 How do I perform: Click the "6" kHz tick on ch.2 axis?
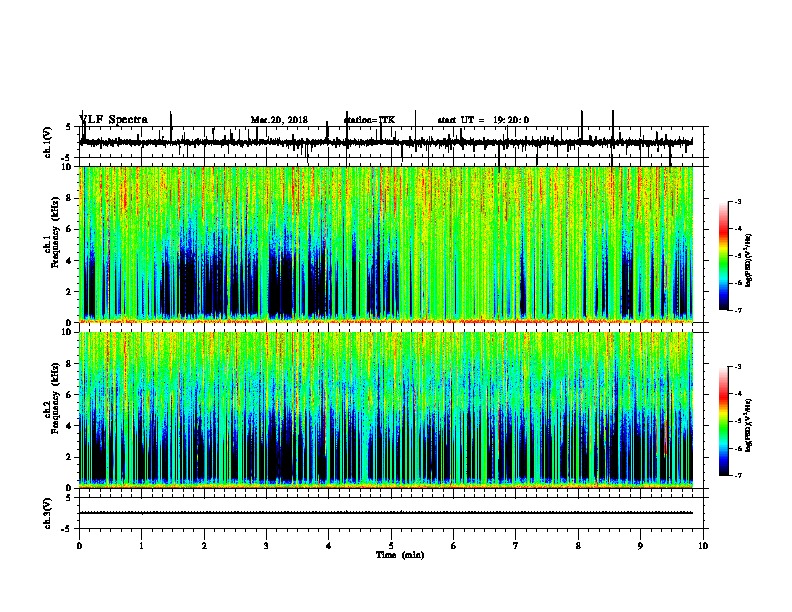(70, 394)
